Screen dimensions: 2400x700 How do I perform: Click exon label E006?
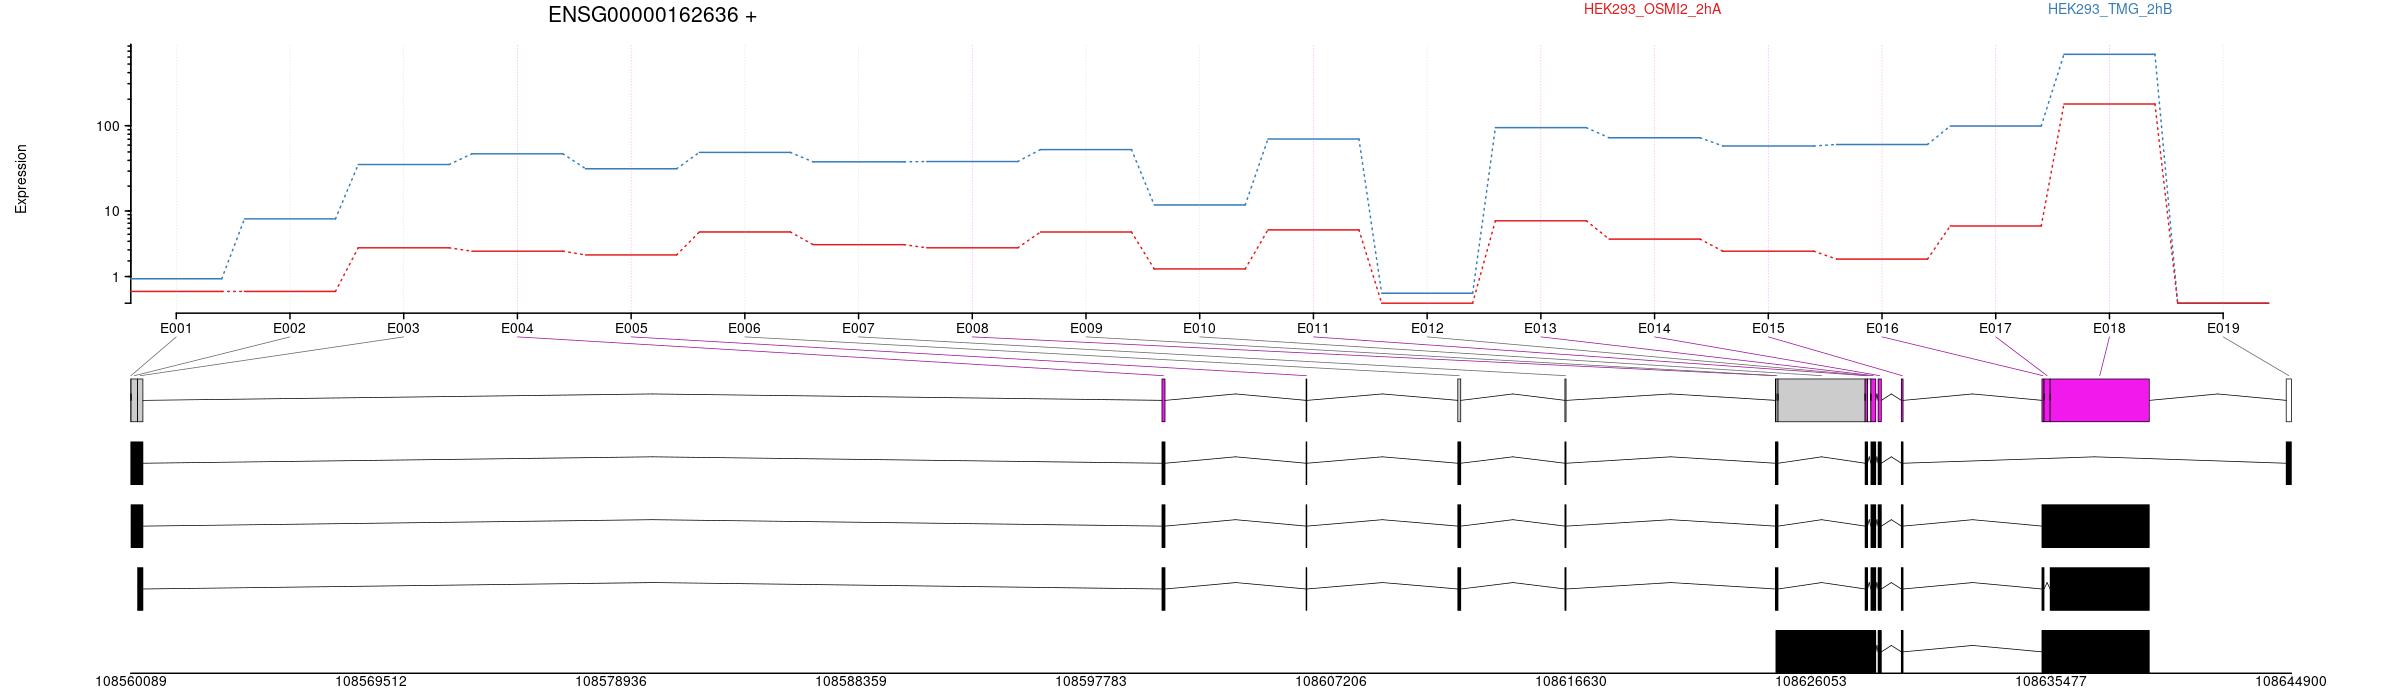coord(744,328)
